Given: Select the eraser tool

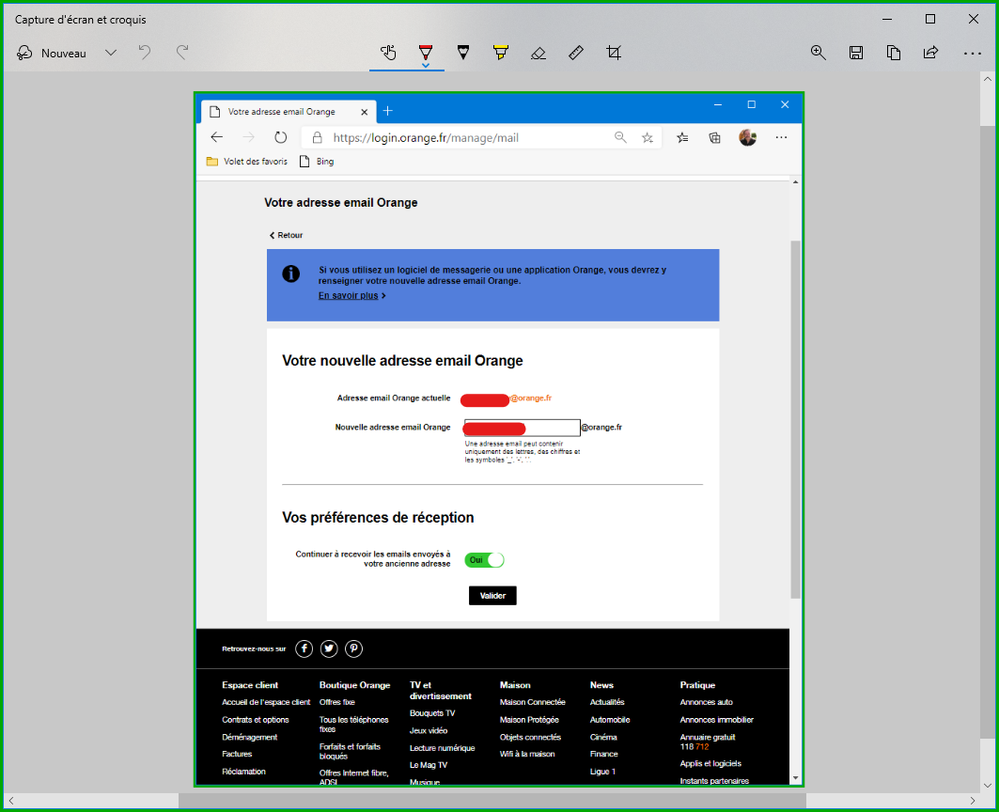Looking at the screenshot, I should (x=538, y=53).
